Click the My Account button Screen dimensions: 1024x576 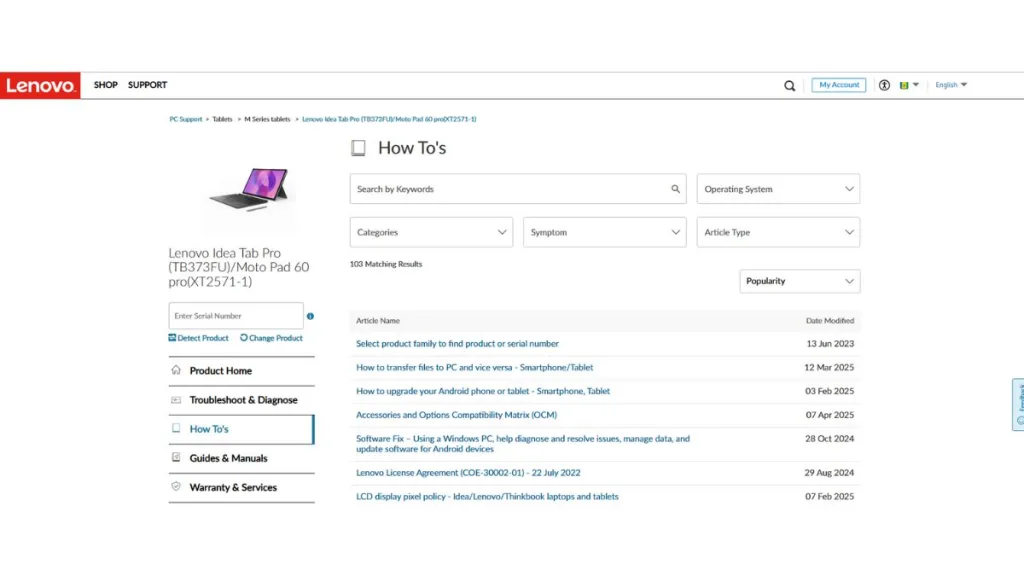(839, 85)
